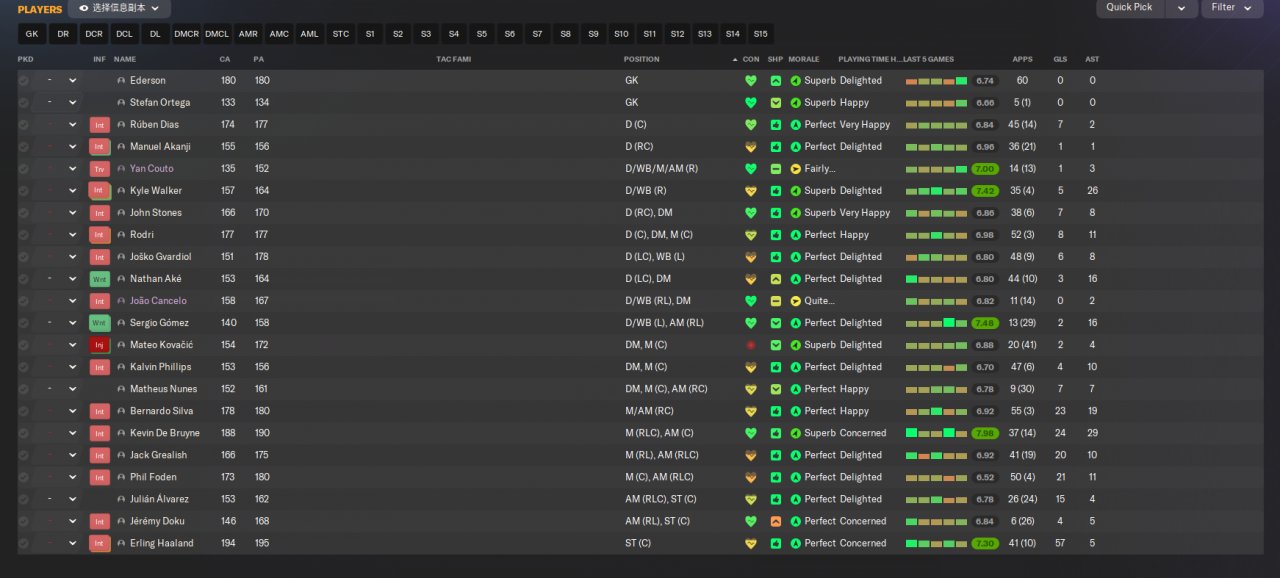Open Erling Haaland's player profile
1280x578 pixels.
pyautogui.click(x=162, y=543)
